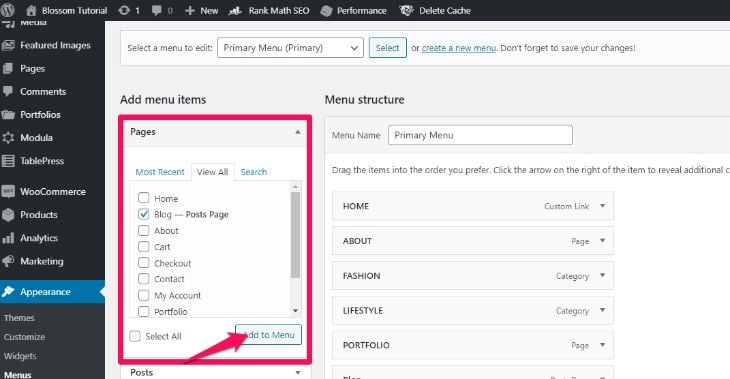Image resolution: width=730 pixels, height=379 pixels.
Task: Switch to the View All tab
Action: click(212, 172)
